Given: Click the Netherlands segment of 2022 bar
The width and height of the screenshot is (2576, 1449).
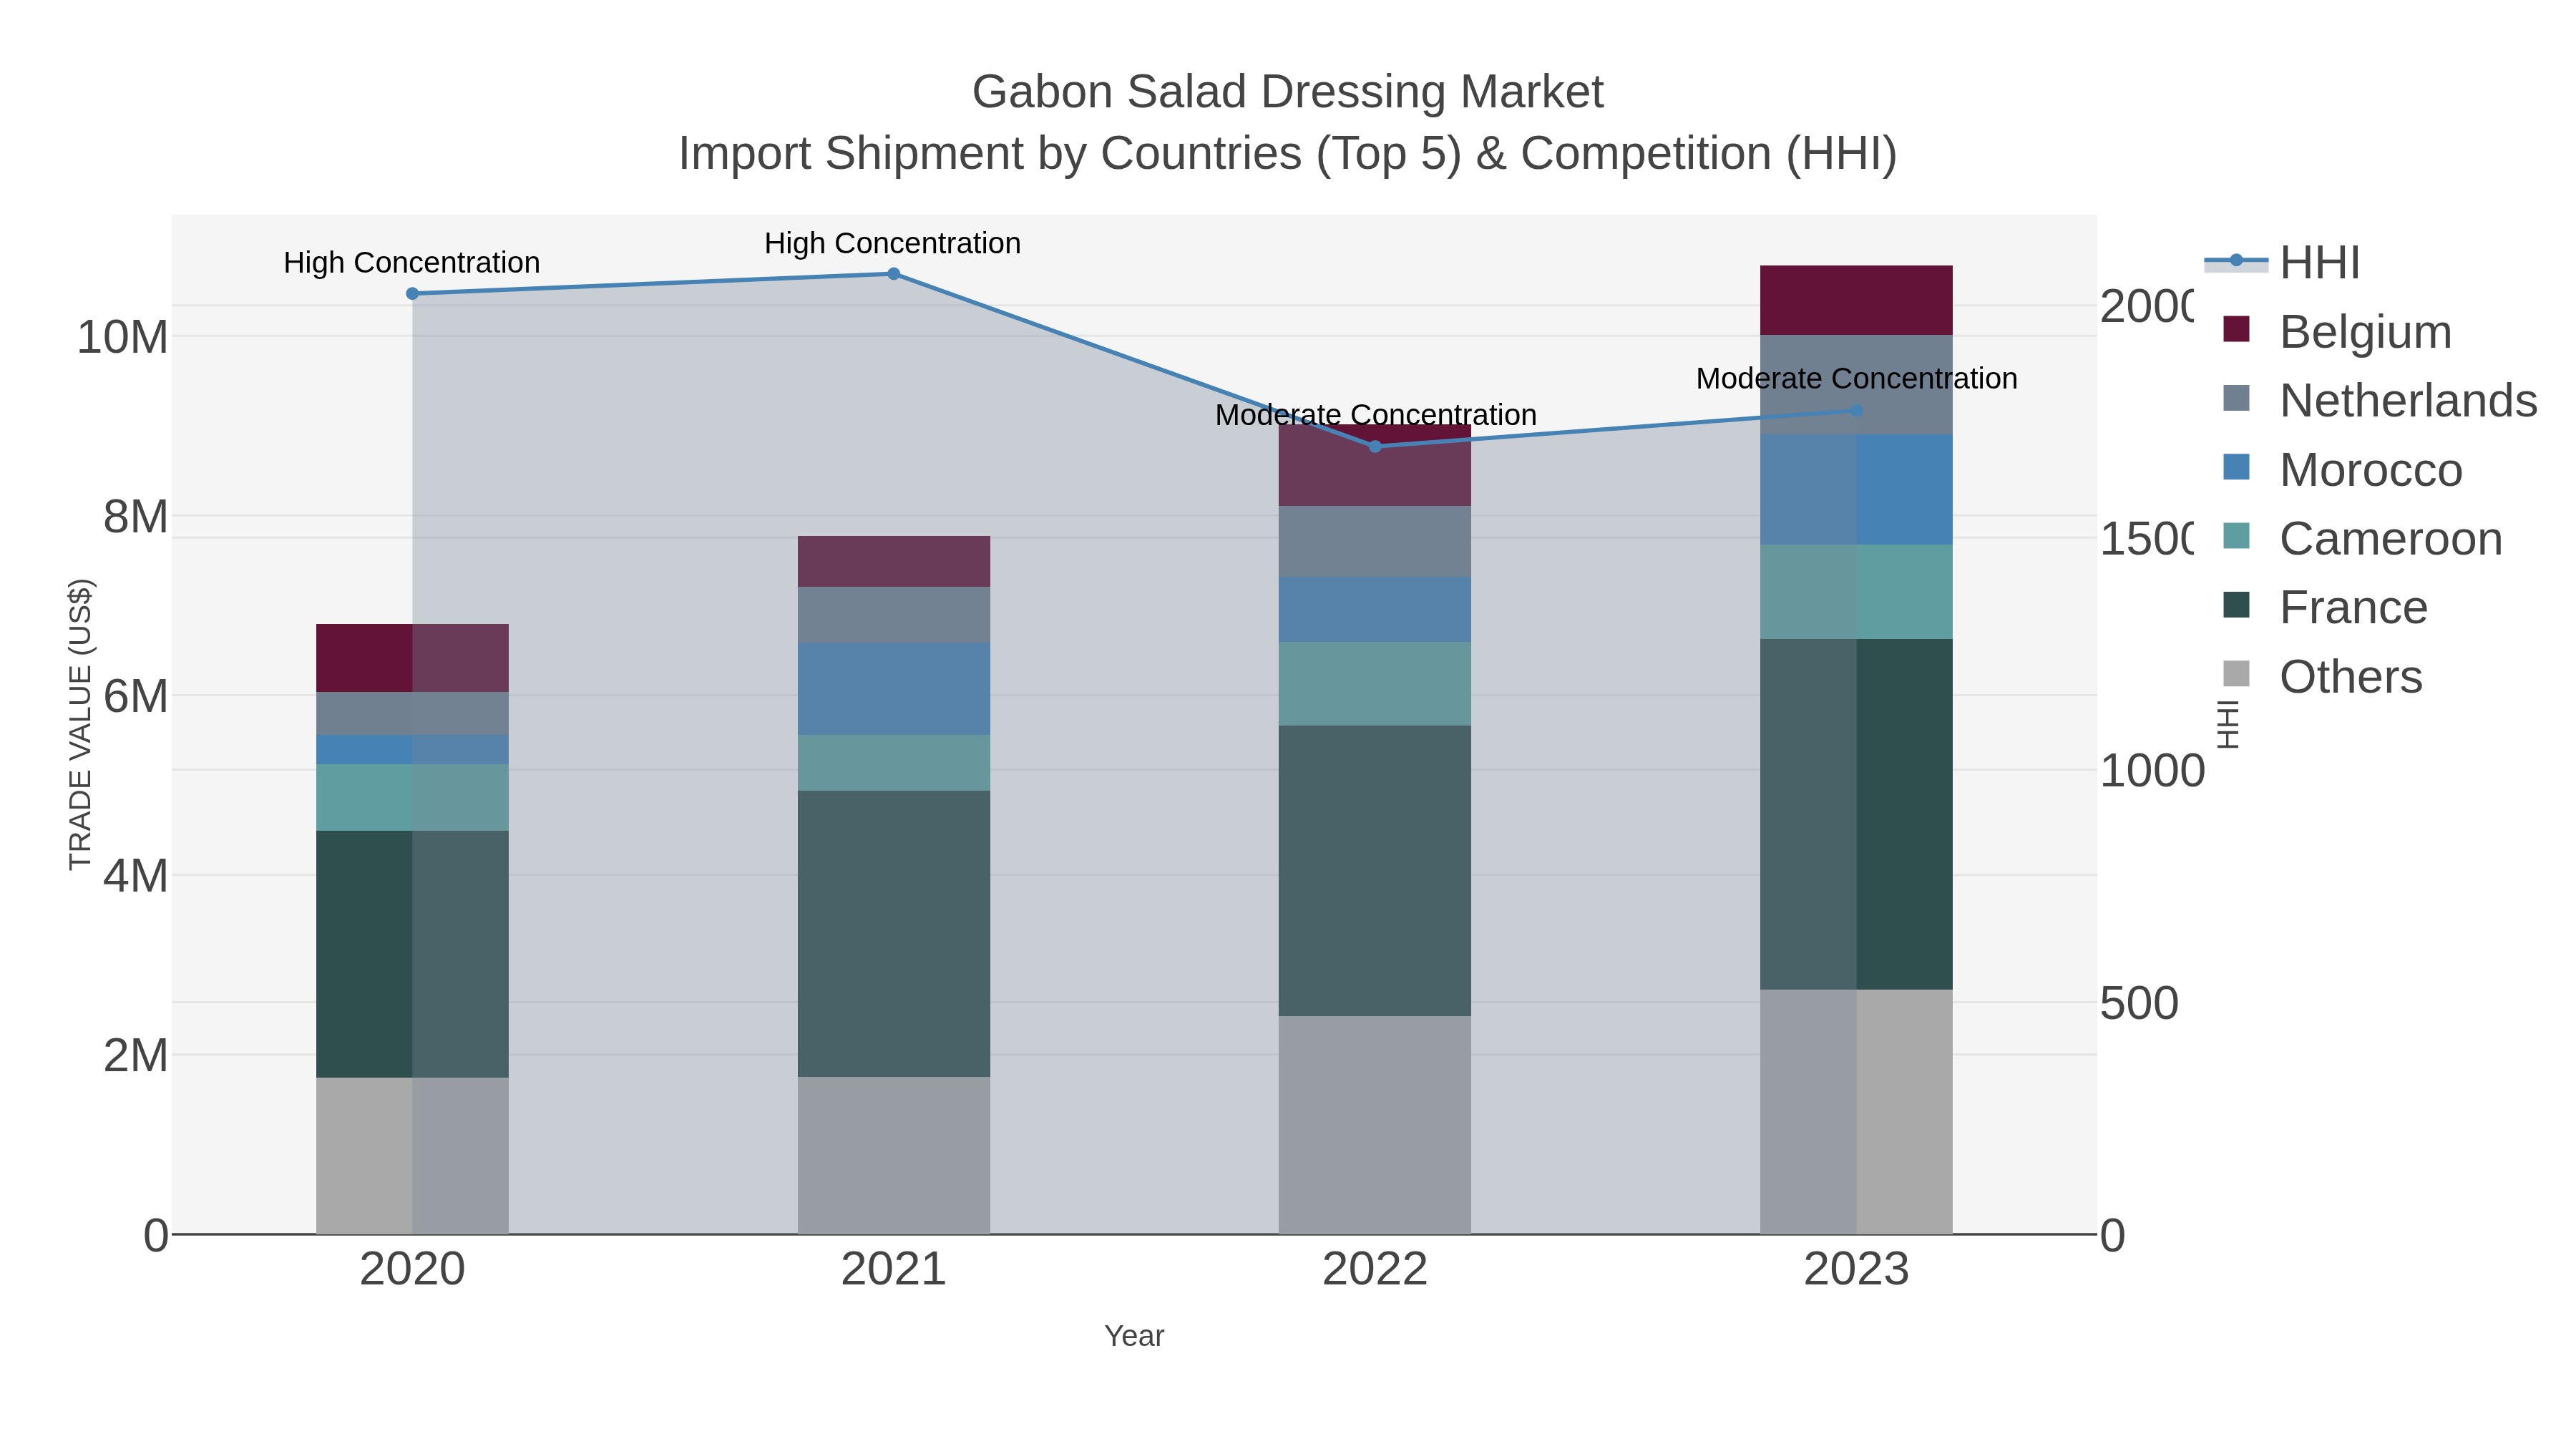Looking at the screenshot, I should pos(1375,542).
